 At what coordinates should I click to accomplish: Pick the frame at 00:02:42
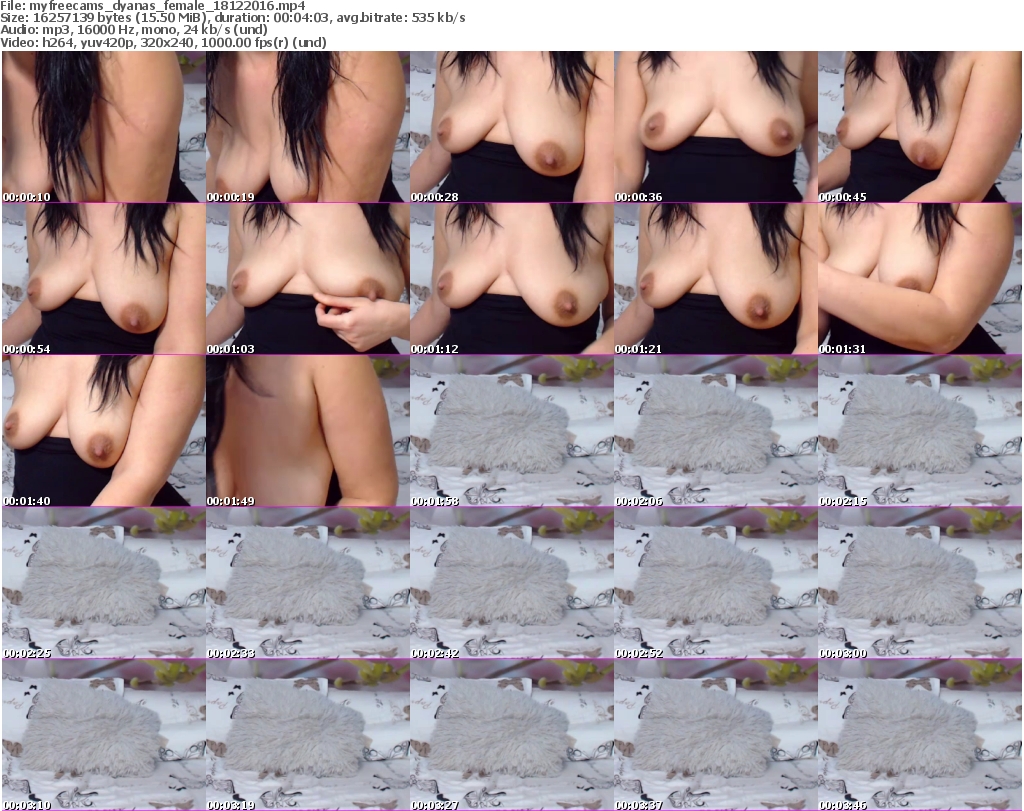tap(511, 583)
